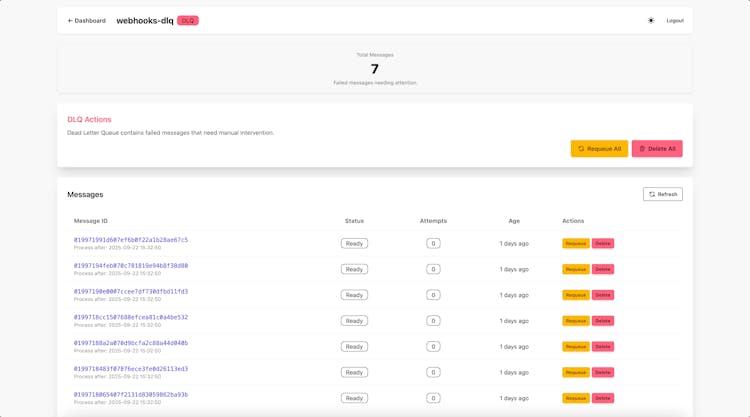750x417 pixels.
Task: Delete the last visible message row
Action: coord(603,398)
